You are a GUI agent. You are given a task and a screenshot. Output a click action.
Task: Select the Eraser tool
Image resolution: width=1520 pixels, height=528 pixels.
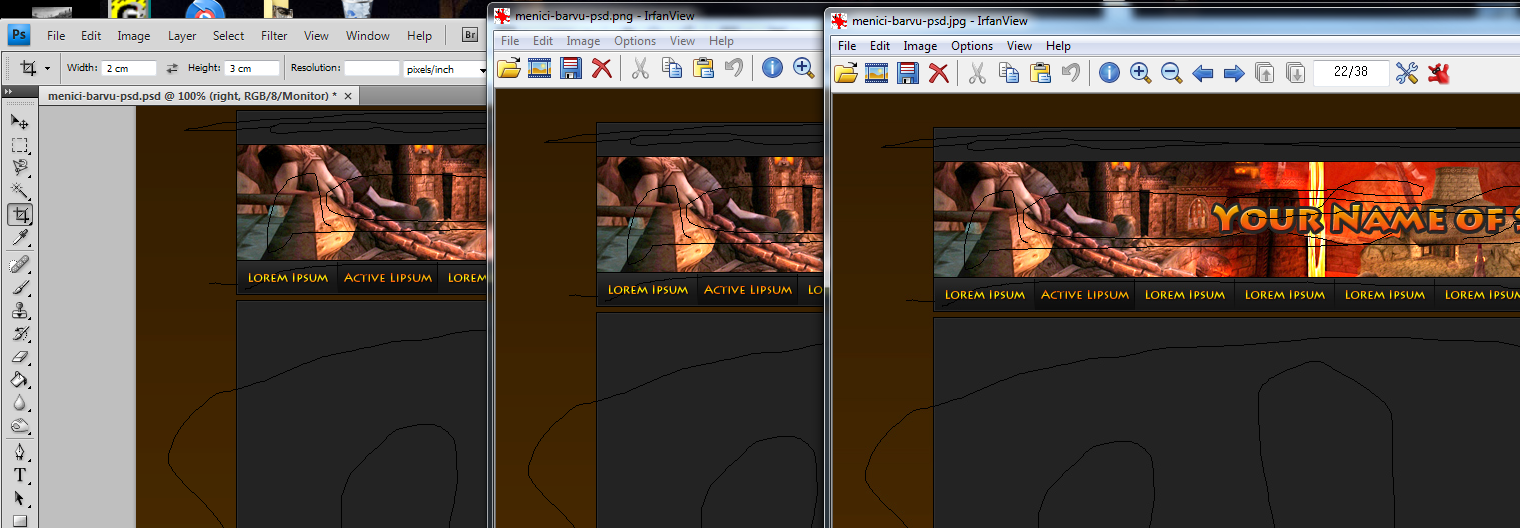pyautogui.click(x=20, y=357)
